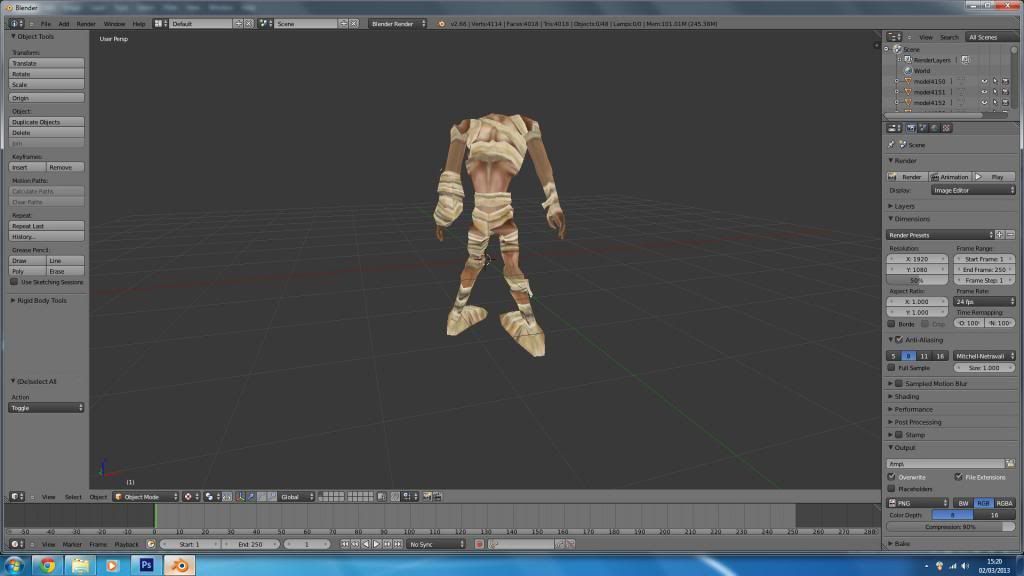The image size is (1024, 576).
Task: Open the Playback menu in timeline
Action: pyautogui.click(x=126, y=544)
